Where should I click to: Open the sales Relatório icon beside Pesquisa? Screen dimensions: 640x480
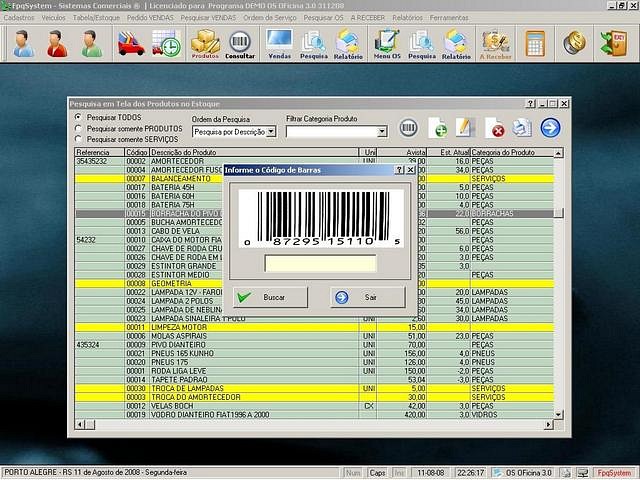click(348, 44)
